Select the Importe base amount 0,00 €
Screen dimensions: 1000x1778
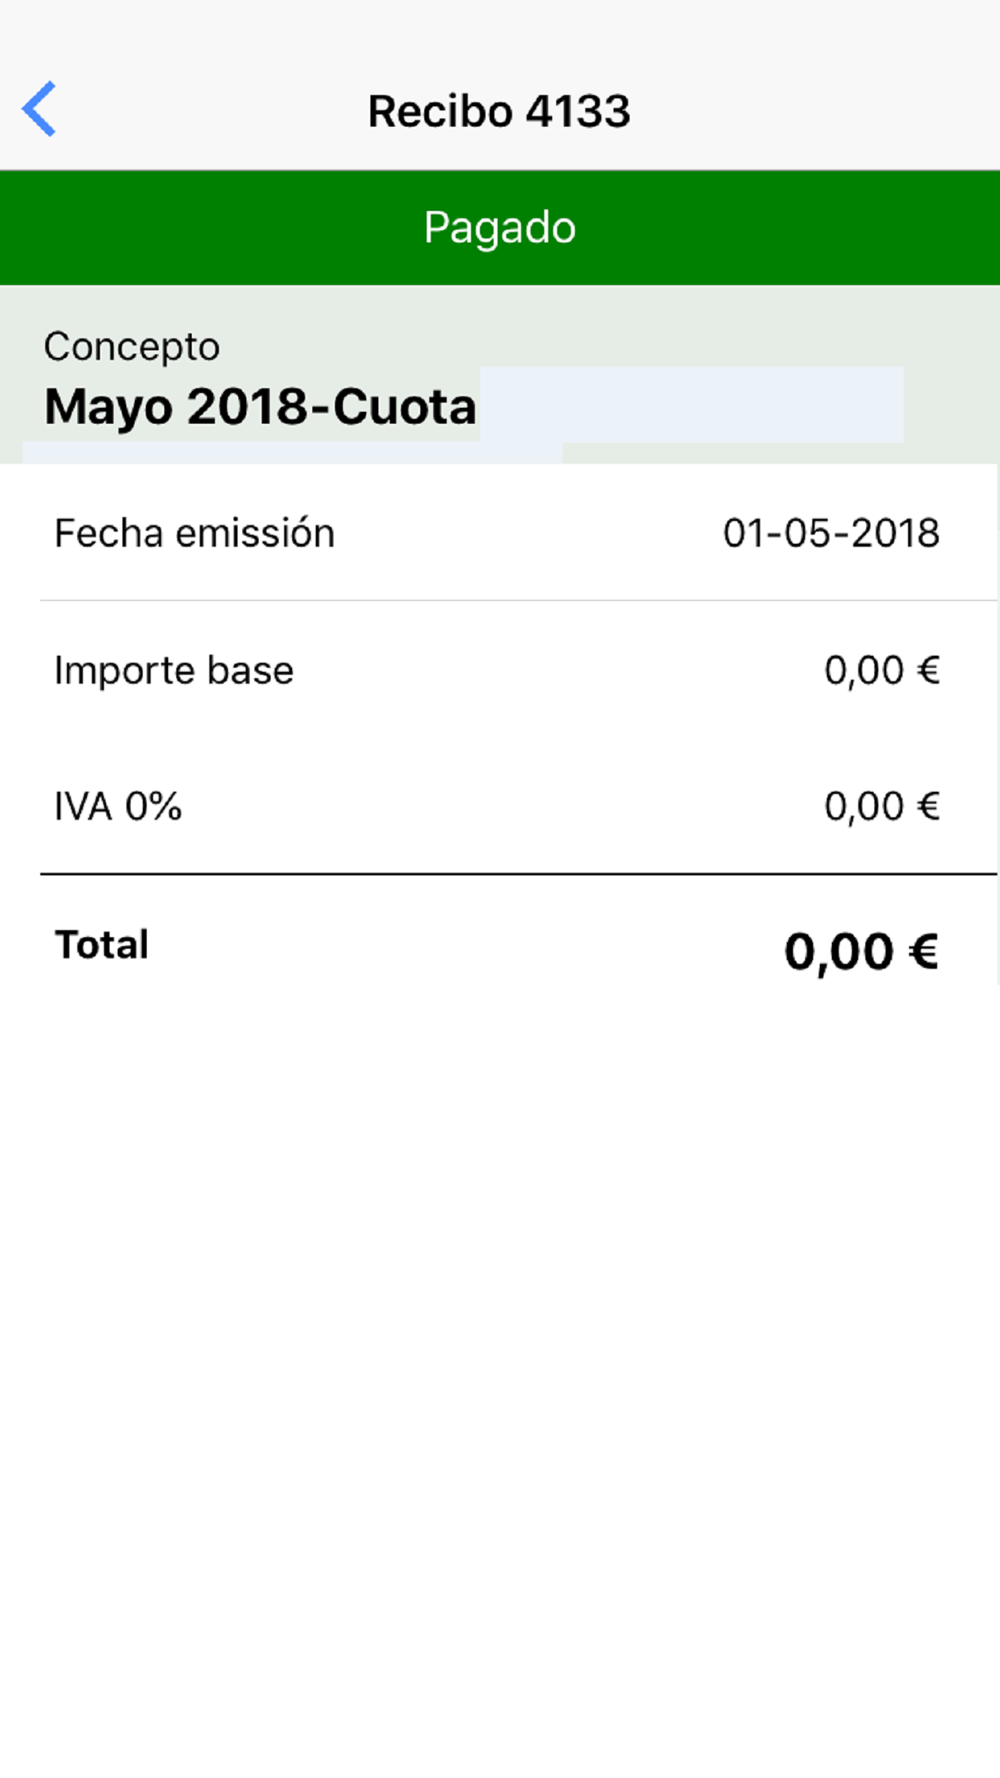(882, 670)
